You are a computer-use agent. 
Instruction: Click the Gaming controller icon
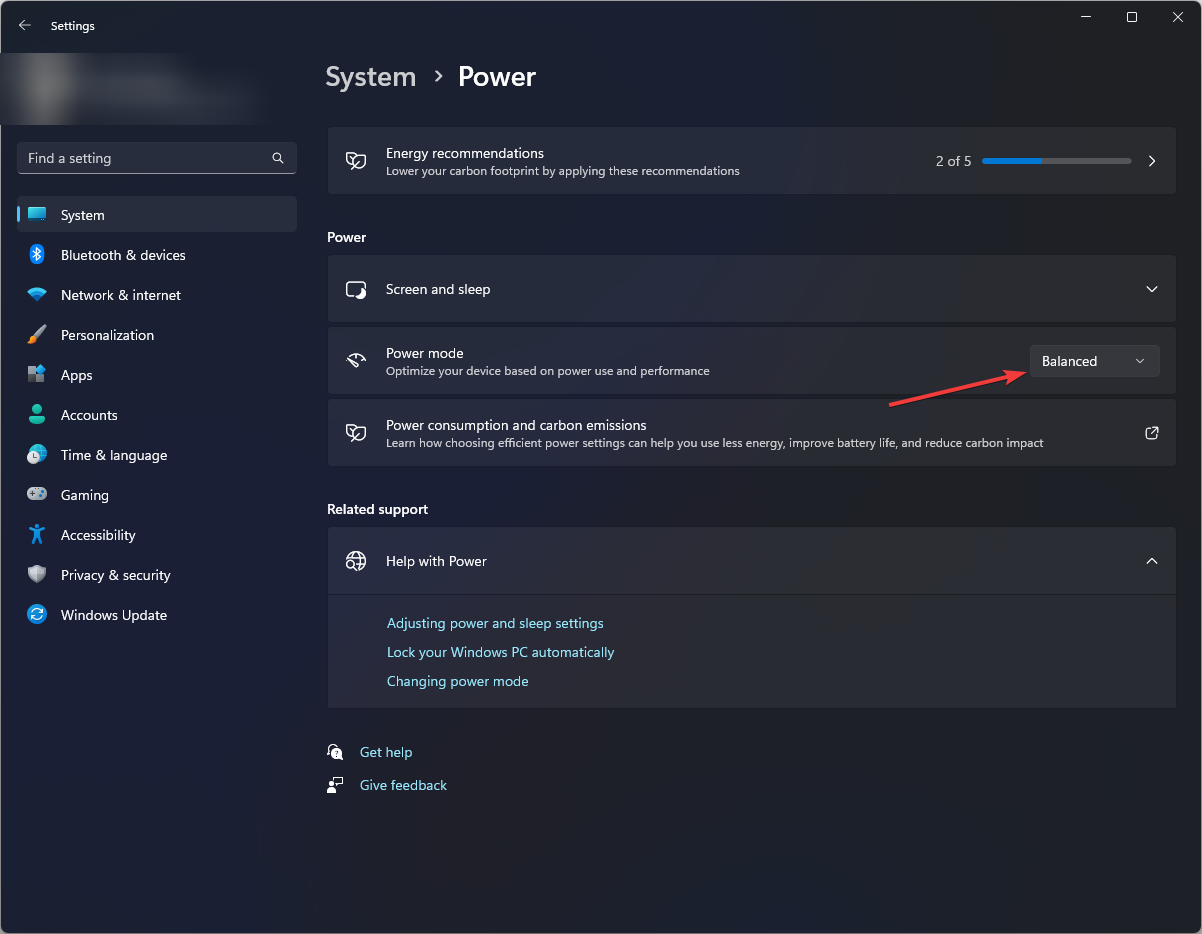click(x=37, y=495)
